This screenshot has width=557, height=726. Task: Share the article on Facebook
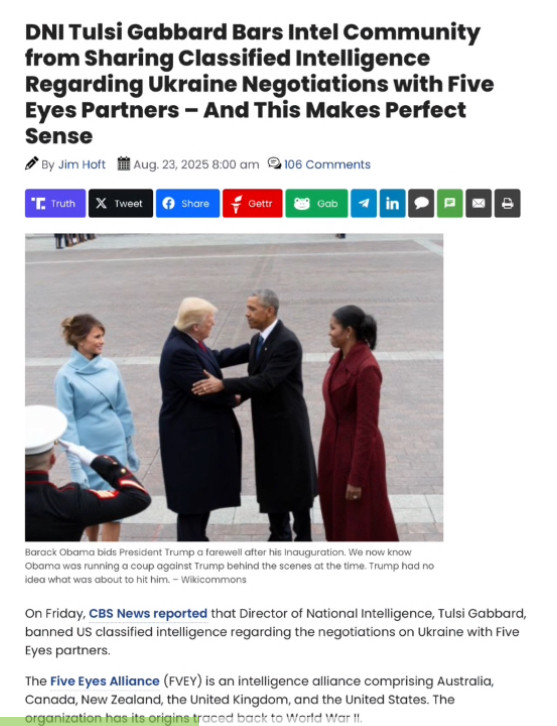click(x=188, y=203)
